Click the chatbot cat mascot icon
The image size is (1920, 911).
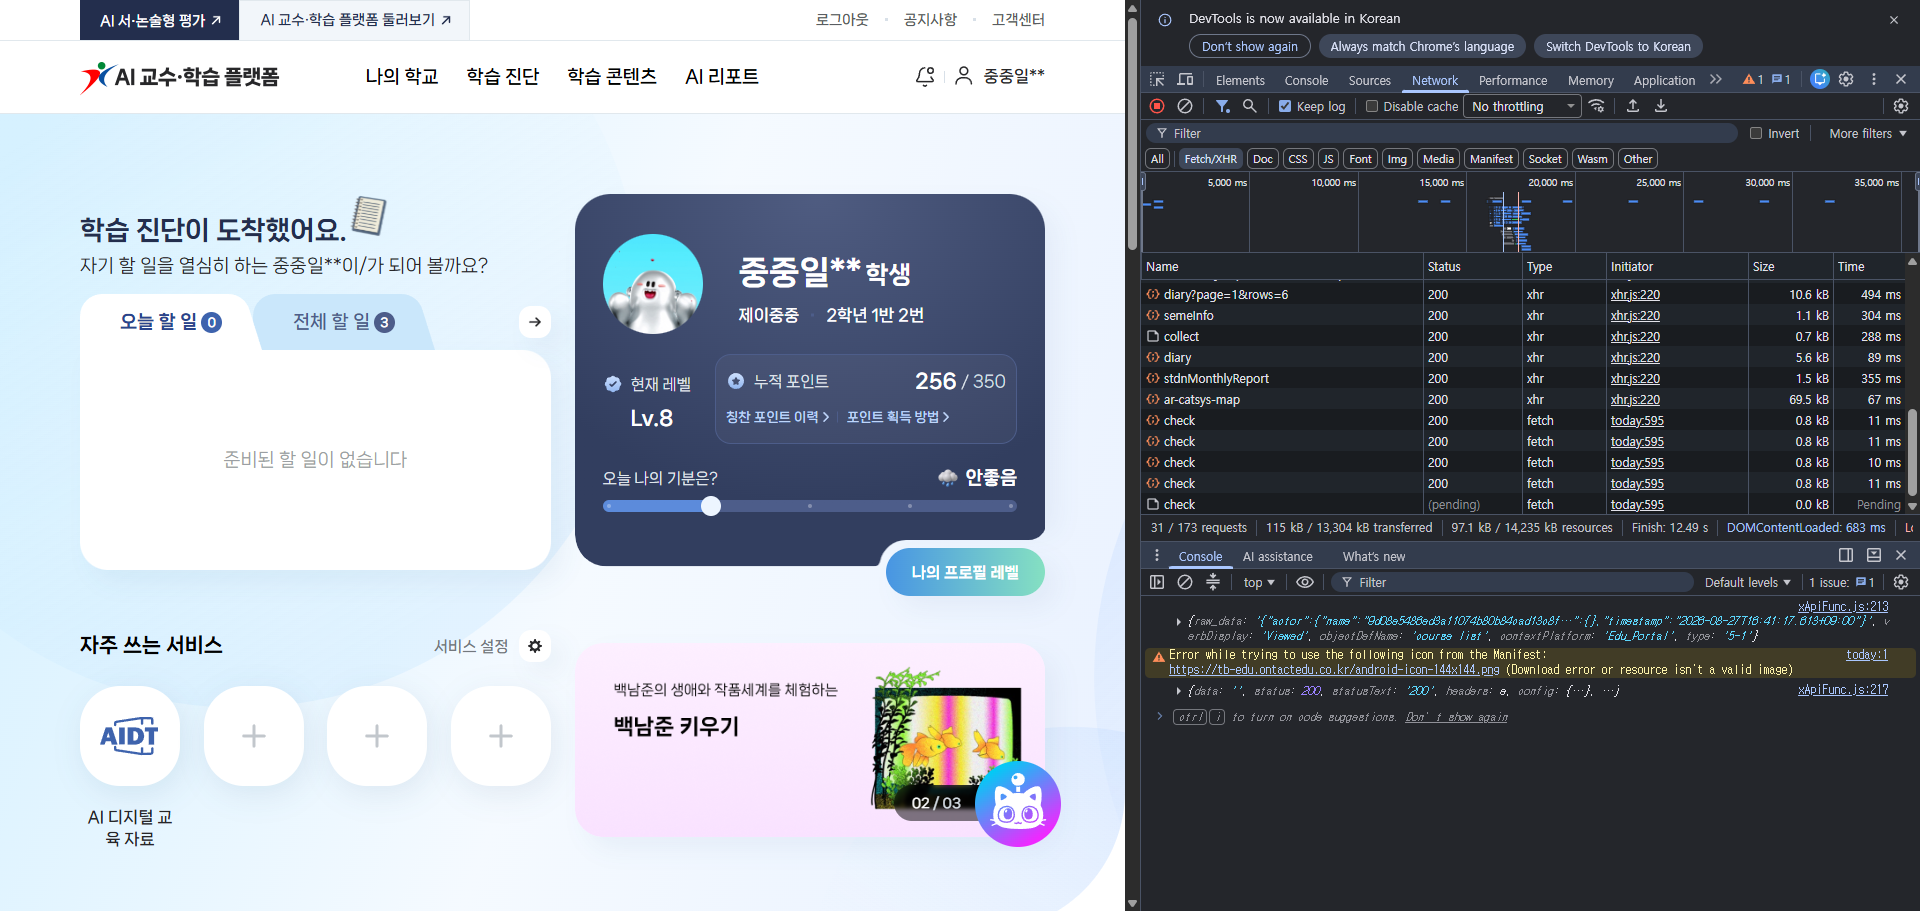click(1018, 804)
